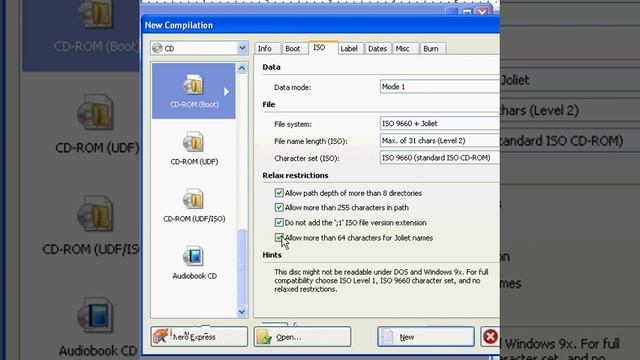Screen dimensions: 640x360
Task: Click the Nero Express button
Action: pos(199,337)
